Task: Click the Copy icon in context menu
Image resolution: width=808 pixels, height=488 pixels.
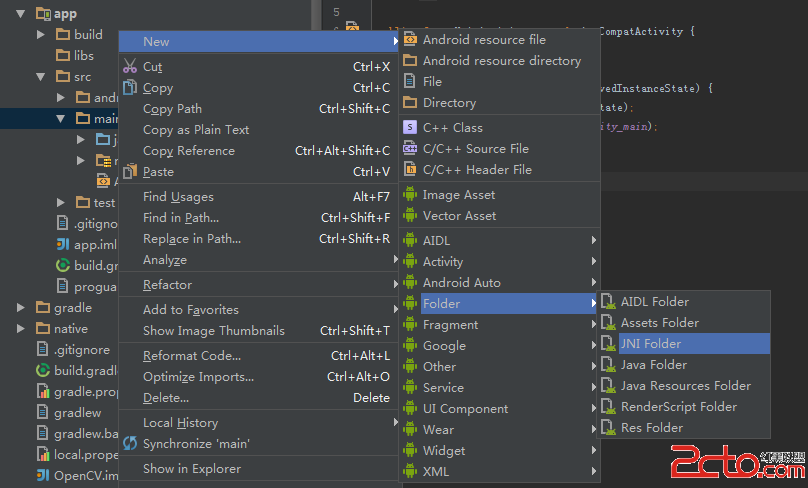Action: [x=130, y=88]
